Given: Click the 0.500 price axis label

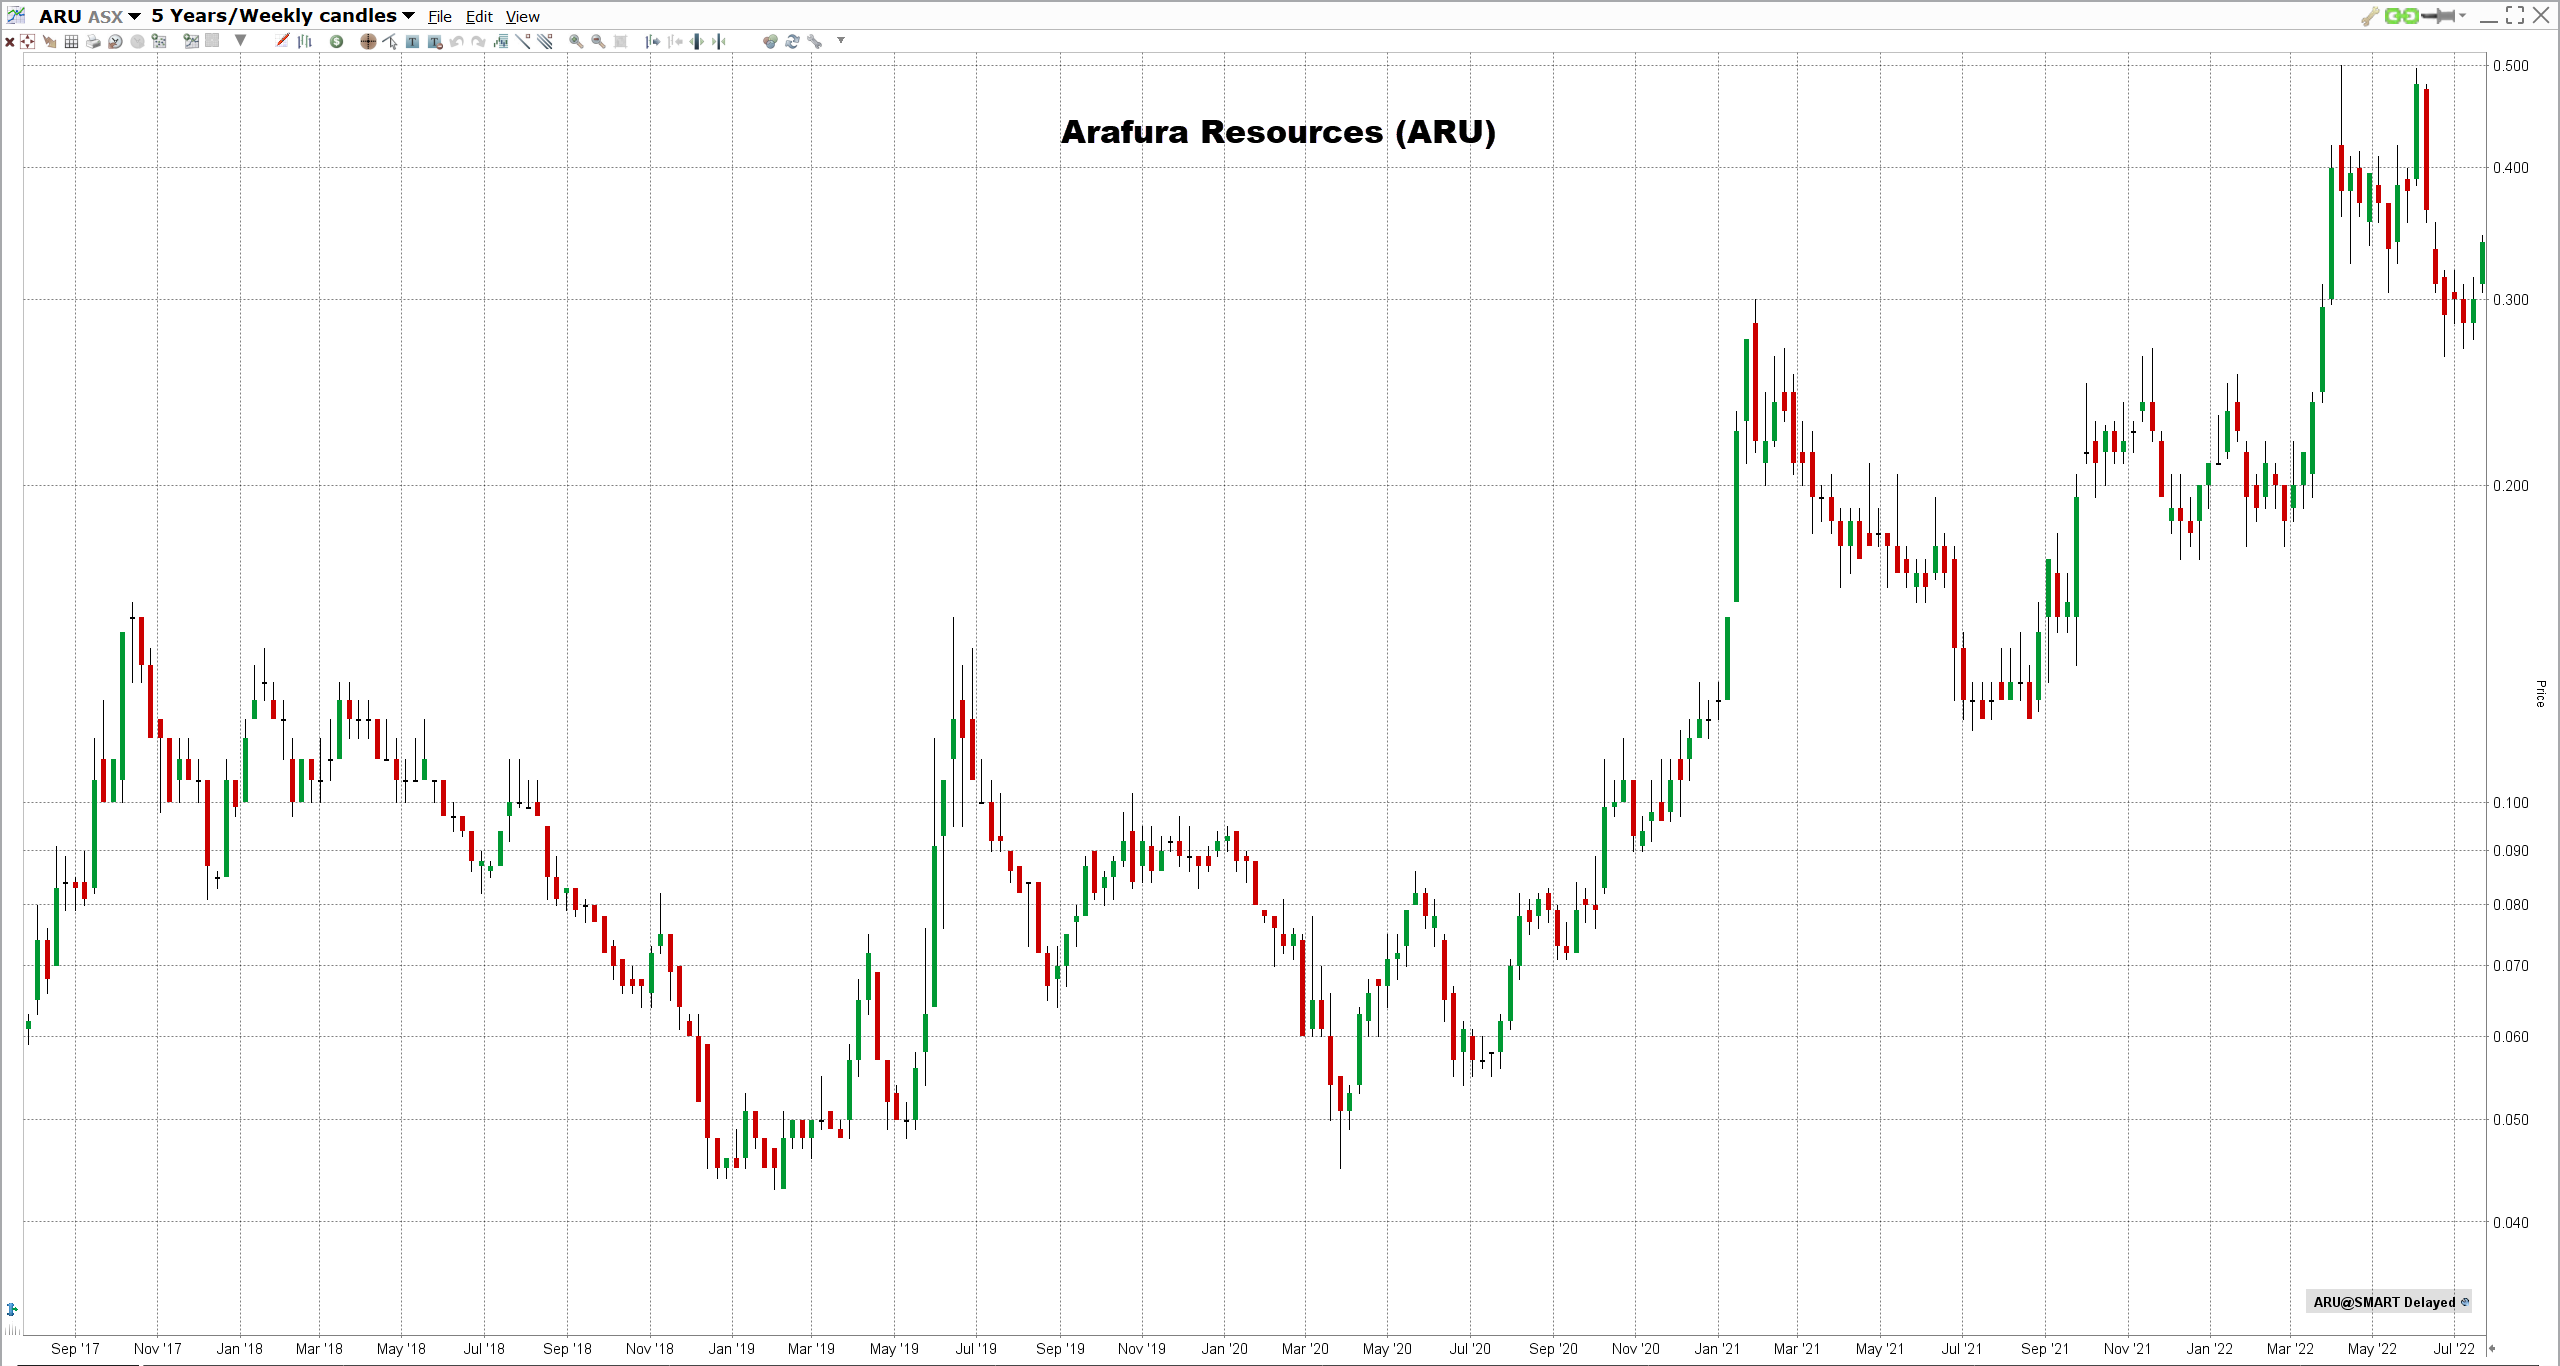Looking at the screenshot, I should [x=2511, y=66].
